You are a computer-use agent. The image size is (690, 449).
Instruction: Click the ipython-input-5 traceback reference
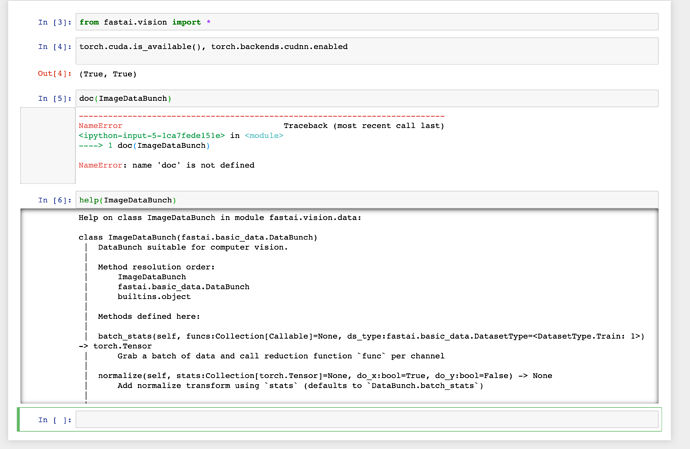tap(150, 136)
